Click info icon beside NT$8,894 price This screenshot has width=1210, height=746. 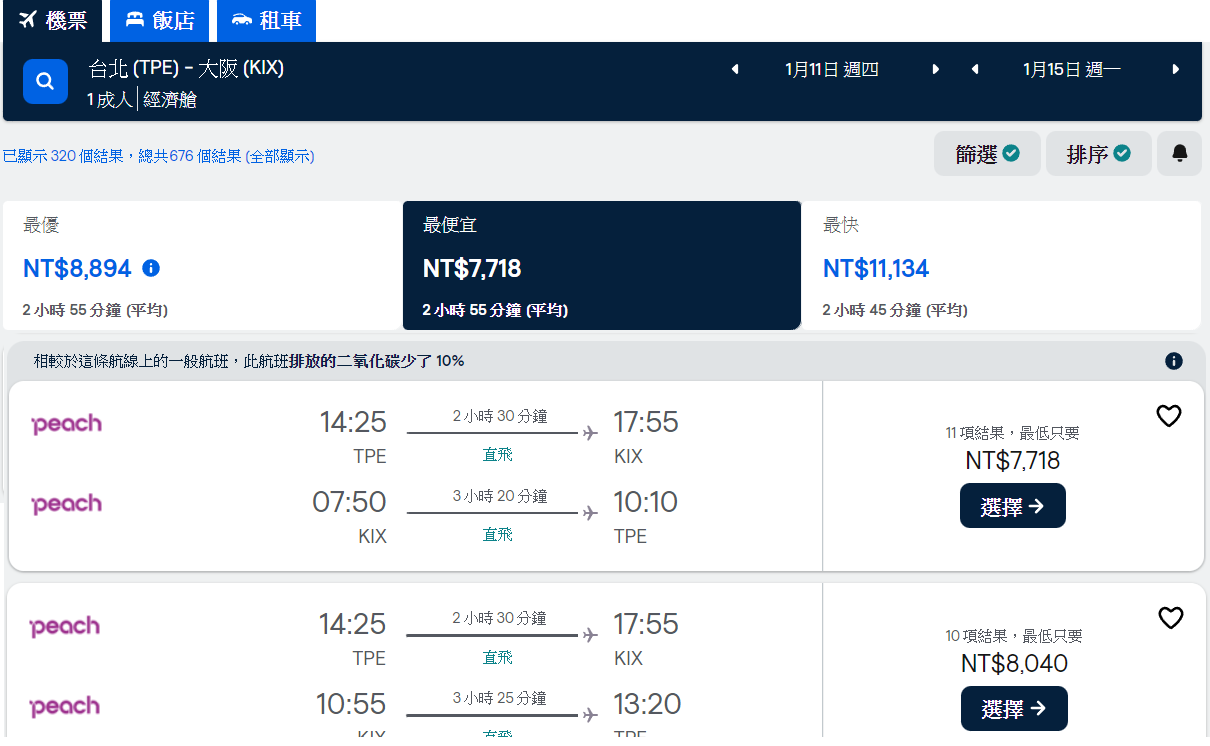[x=151, y=268]
